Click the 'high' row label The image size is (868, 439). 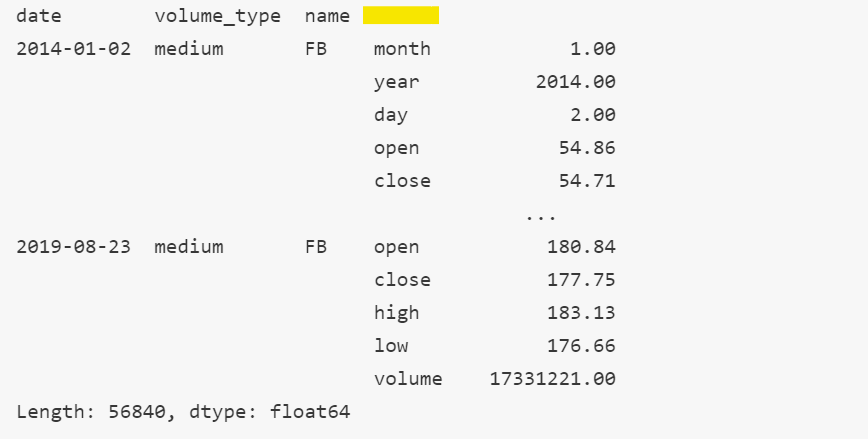click(396, 313)
